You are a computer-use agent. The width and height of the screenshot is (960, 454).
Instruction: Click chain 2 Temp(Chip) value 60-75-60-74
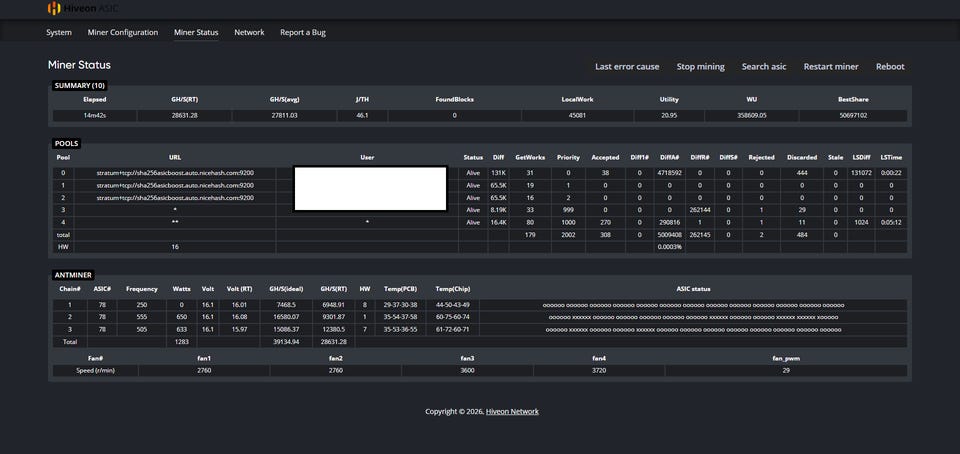pyautogui.click(x=452, y=317)
